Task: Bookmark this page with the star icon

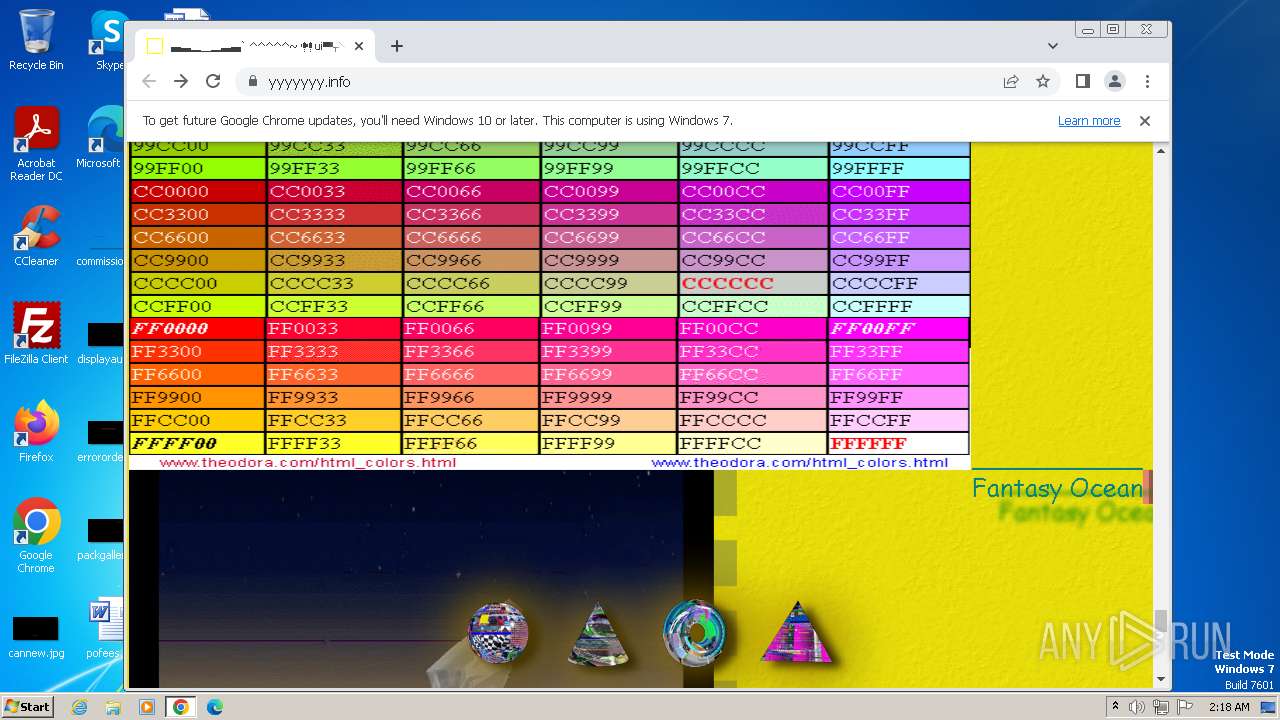Action: click(x=1043, y=82)
